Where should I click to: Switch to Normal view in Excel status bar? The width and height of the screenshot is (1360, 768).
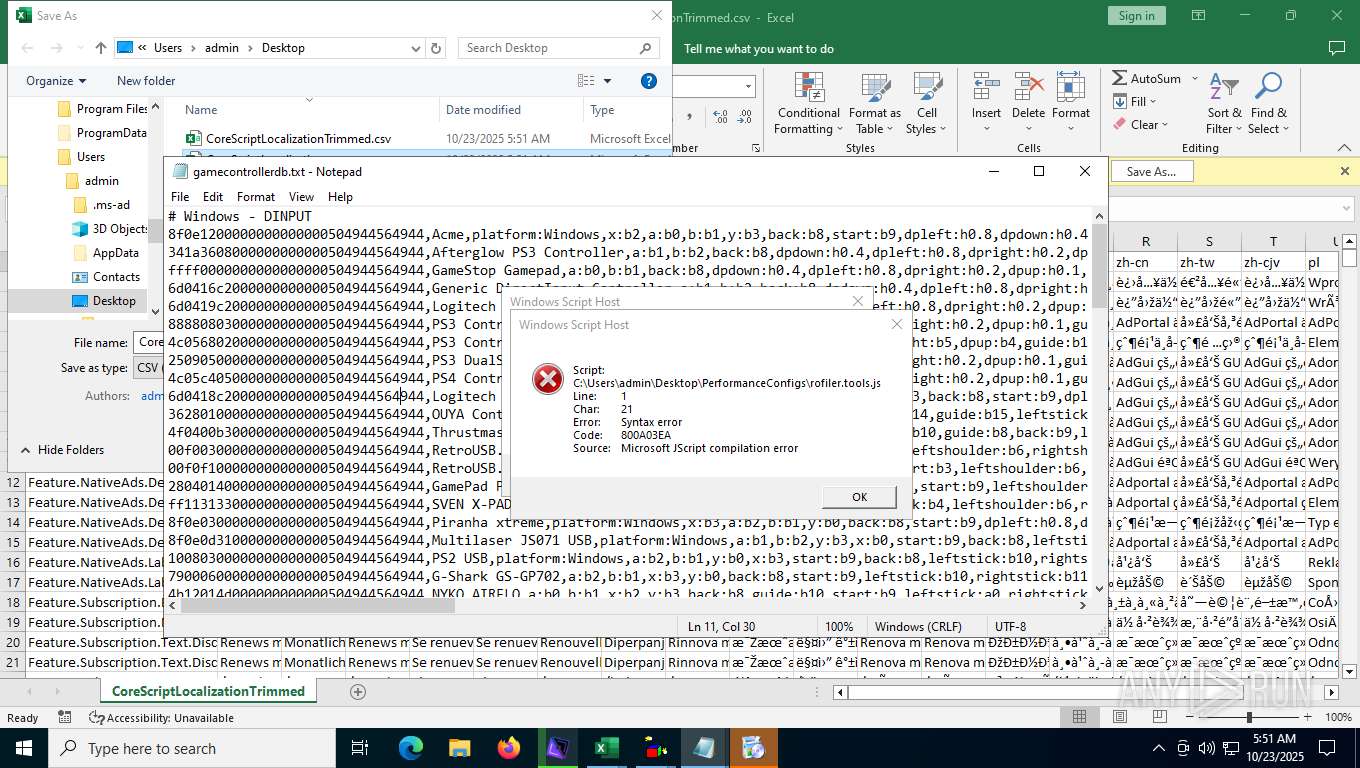pyautogui.click(x=1080, y=717)
